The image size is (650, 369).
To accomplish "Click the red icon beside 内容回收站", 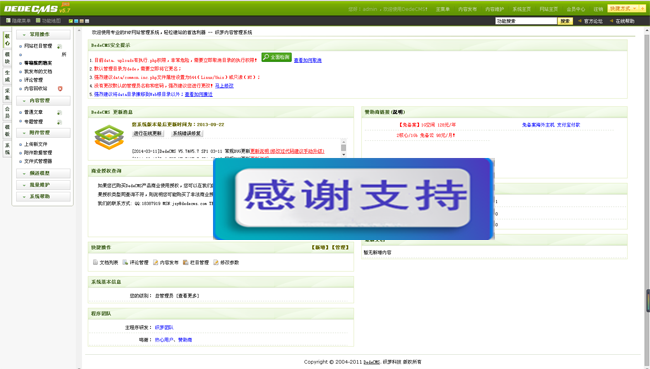I will tap(60, 89).
